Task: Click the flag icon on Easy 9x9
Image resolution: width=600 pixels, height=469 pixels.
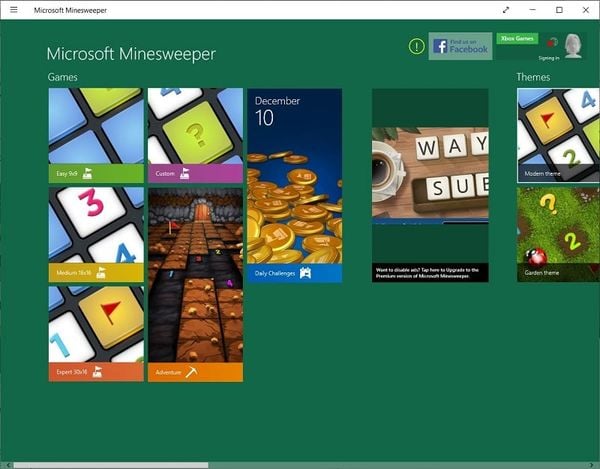Action: 87,174
